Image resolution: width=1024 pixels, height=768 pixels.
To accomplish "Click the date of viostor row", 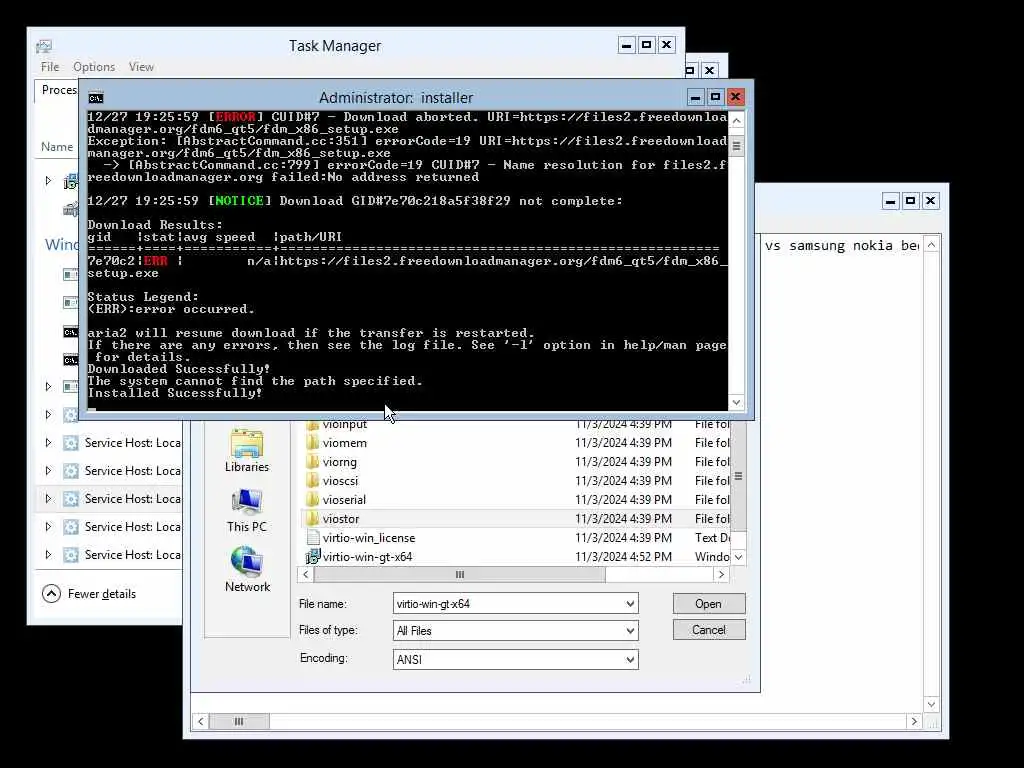I will click(623, 519).
